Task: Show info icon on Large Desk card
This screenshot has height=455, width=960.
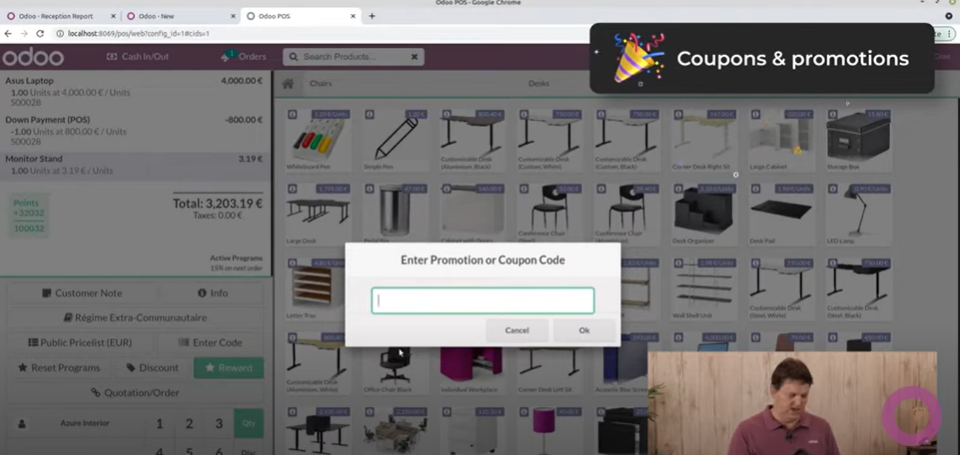Action: point(293,189)
